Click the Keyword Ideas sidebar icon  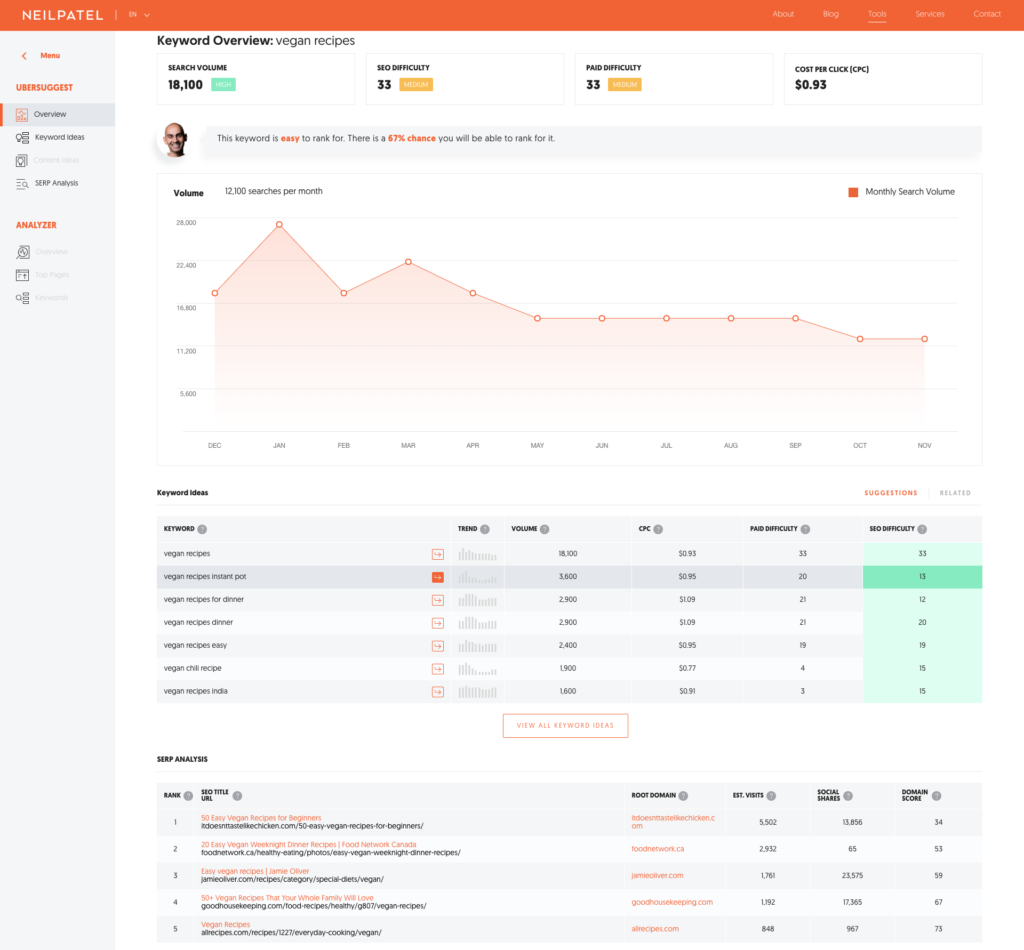22,138
